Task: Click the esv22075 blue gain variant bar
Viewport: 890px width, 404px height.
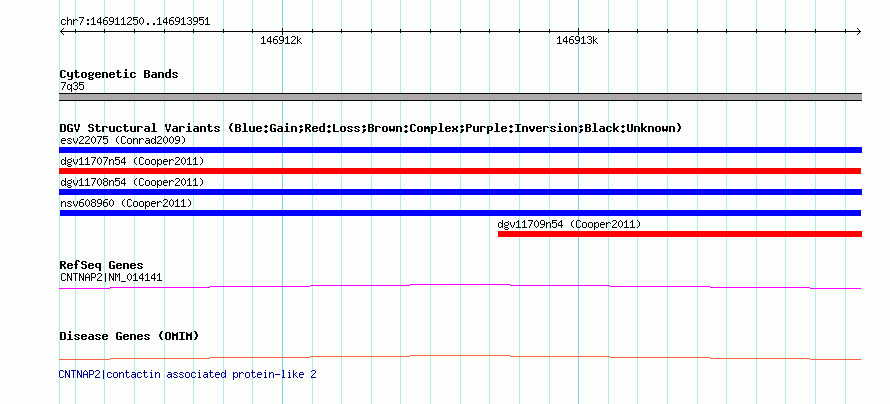Action: pyautogui.click(x=460, y=150)
